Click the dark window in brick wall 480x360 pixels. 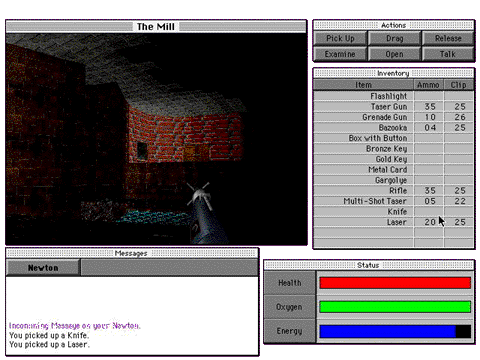(142, 149)
